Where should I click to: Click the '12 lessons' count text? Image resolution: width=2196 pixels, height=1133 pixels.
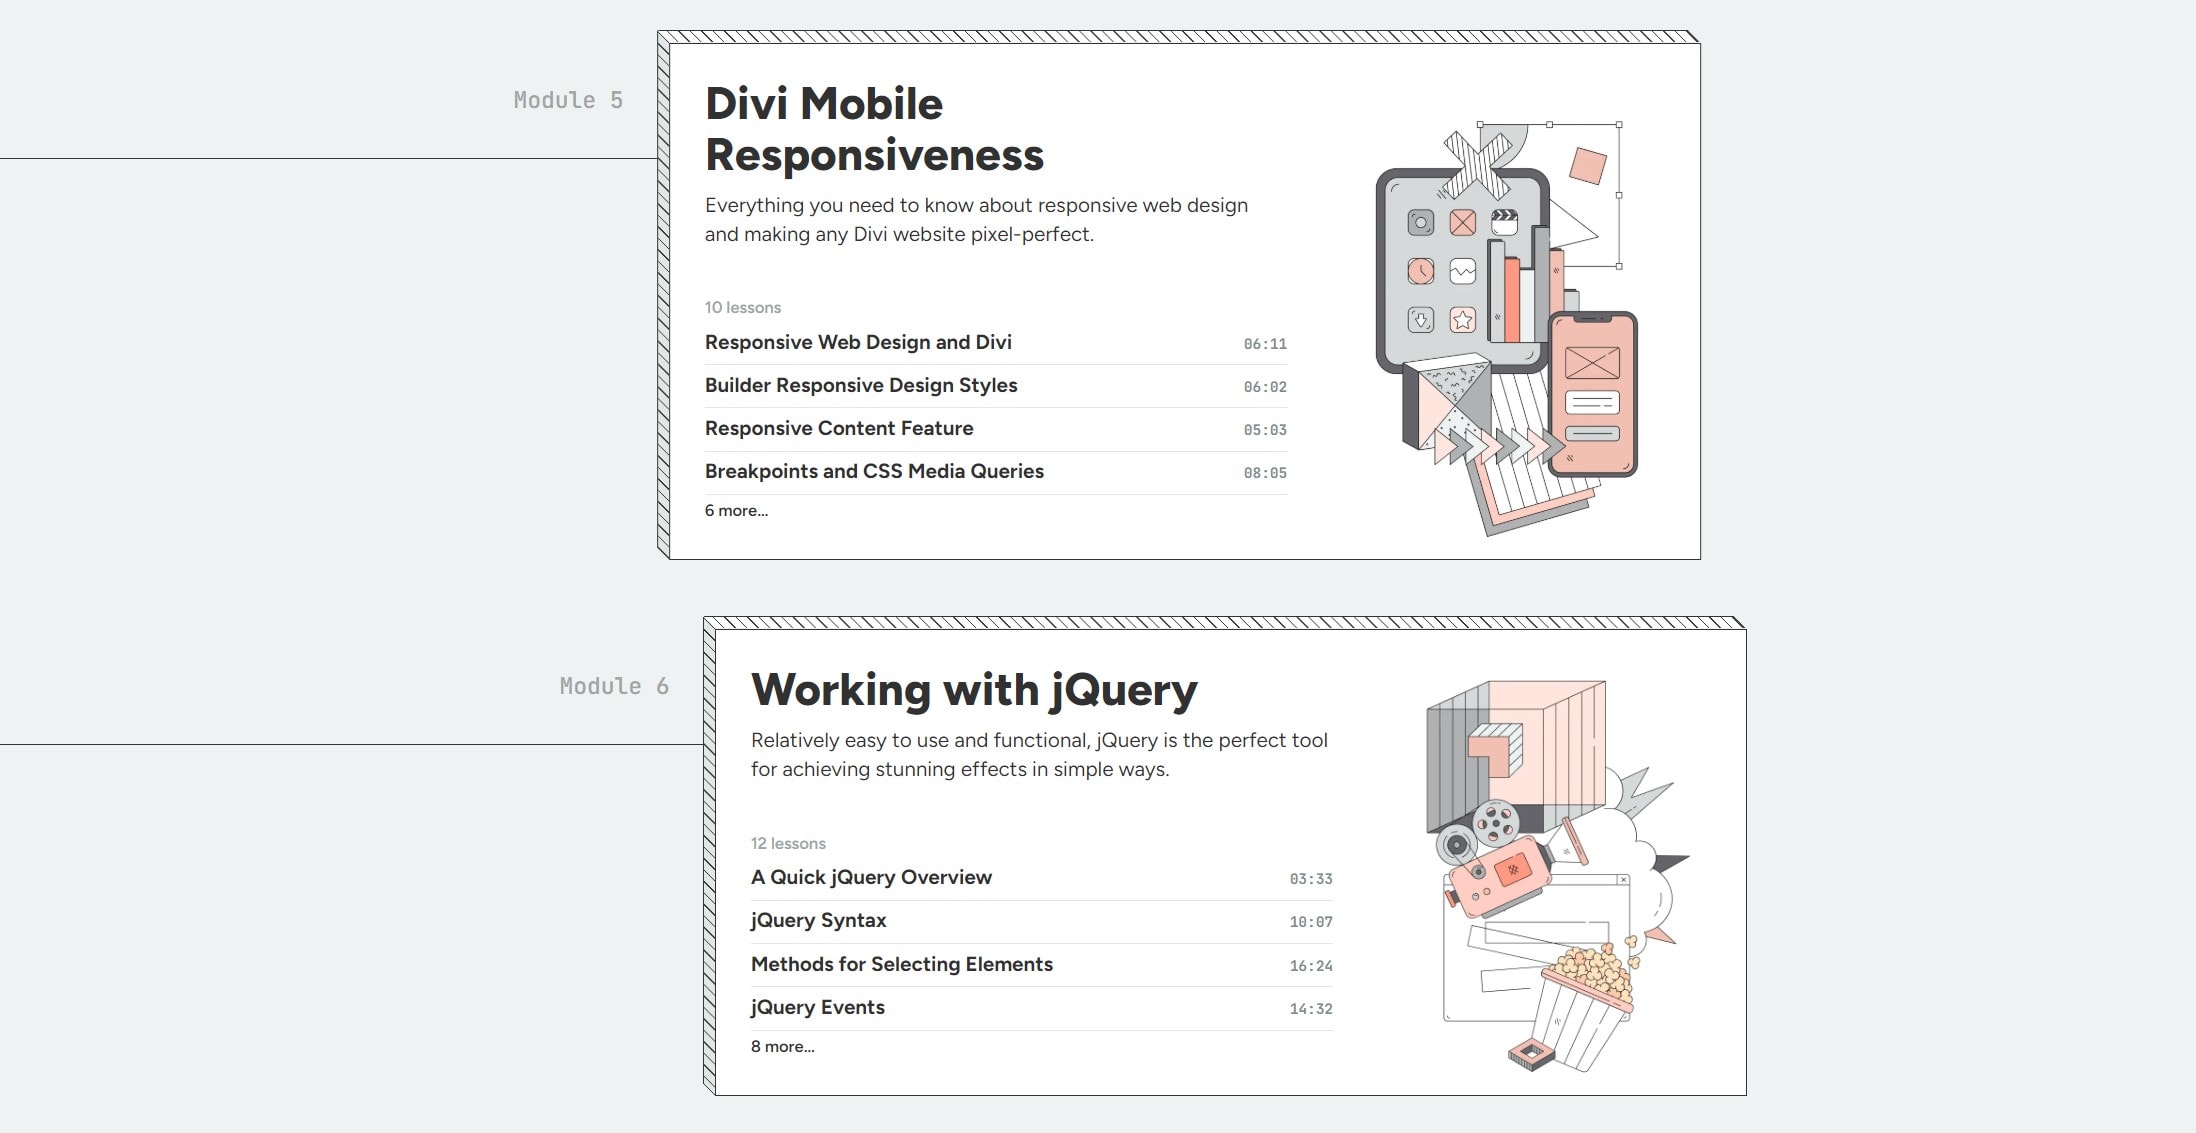click(x=788, y=843)
